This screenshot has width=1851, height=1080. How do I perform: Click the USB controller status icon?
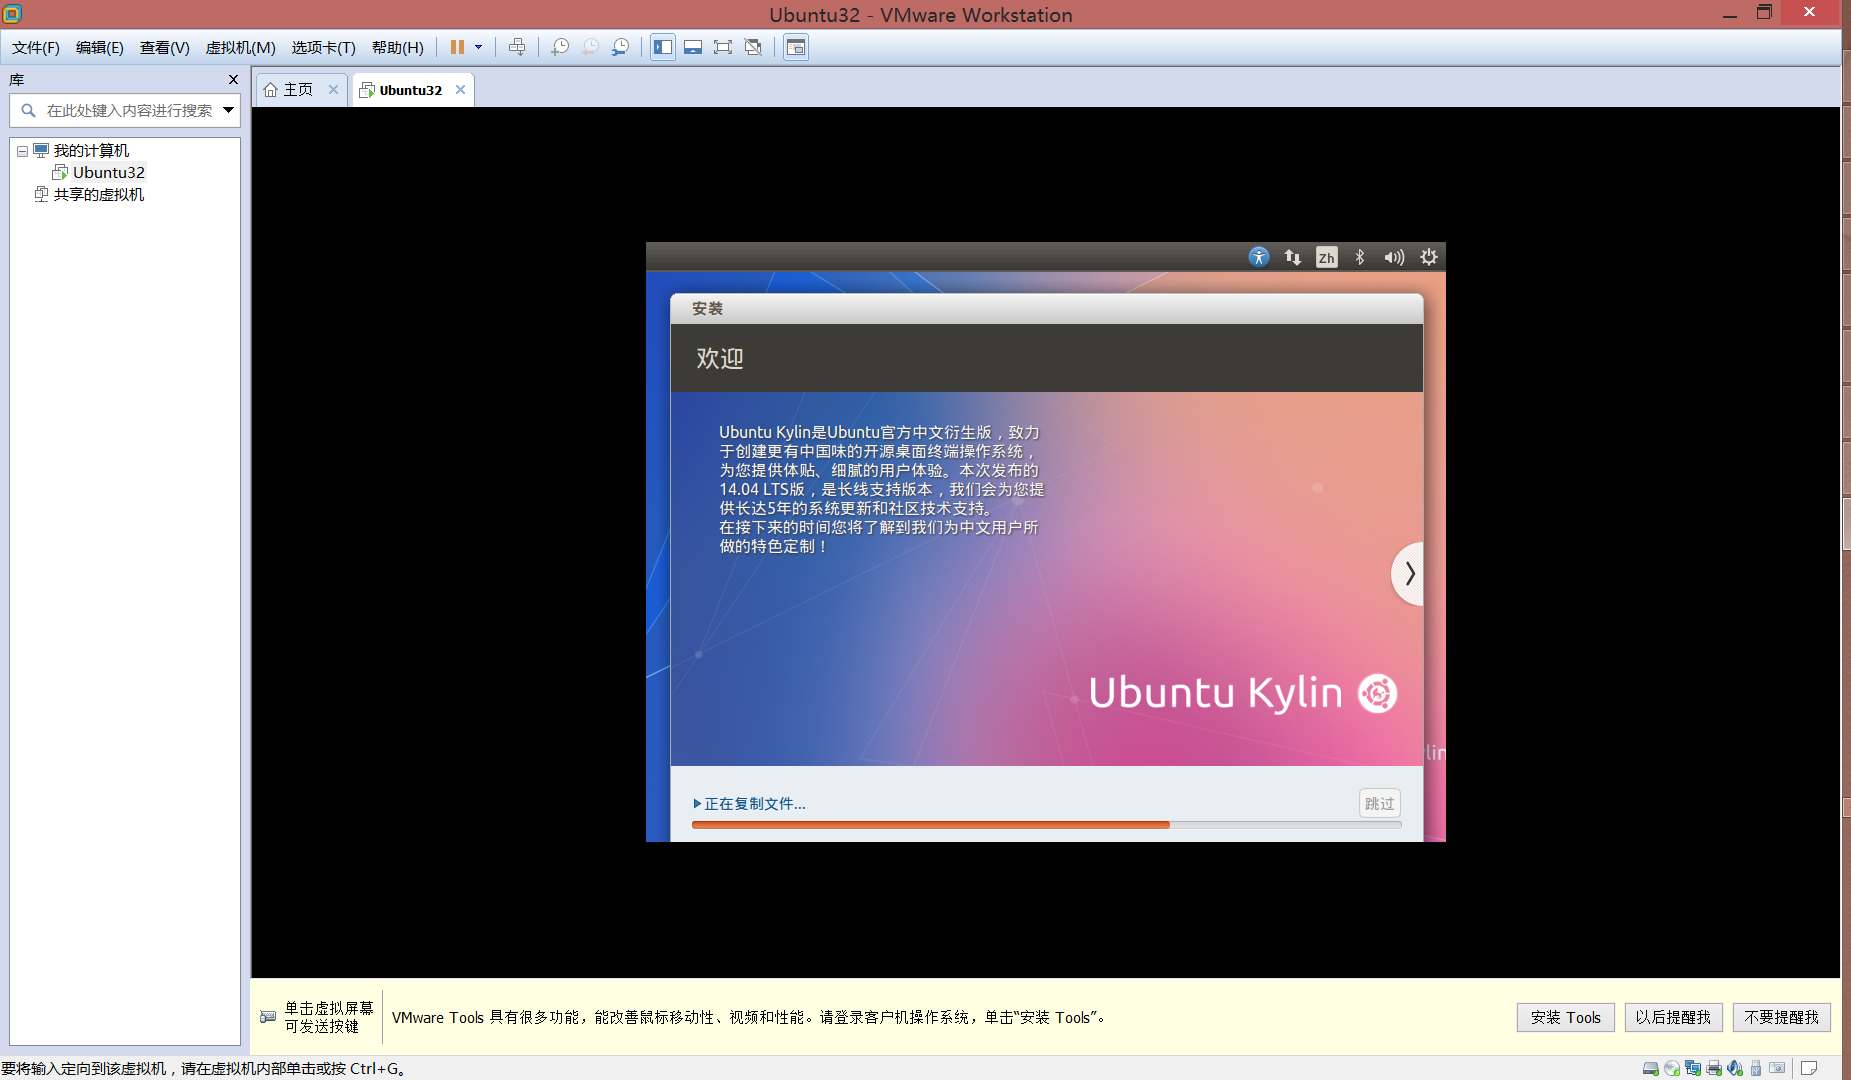pyautogui.click(x=1755, y=1068)
